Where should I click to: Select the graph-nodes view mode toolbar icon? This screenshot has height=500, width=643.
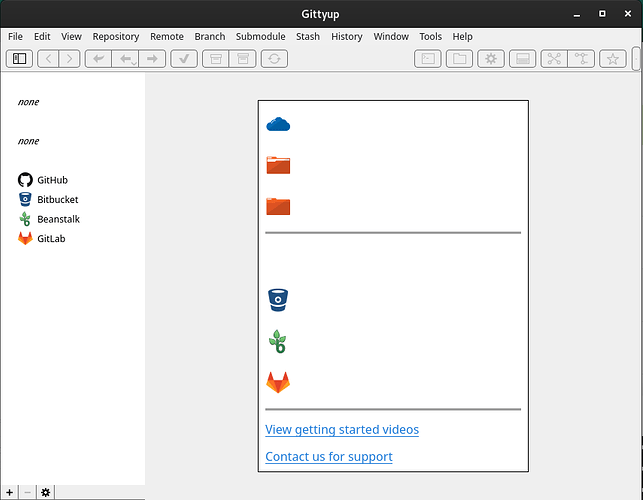point(554,59)
